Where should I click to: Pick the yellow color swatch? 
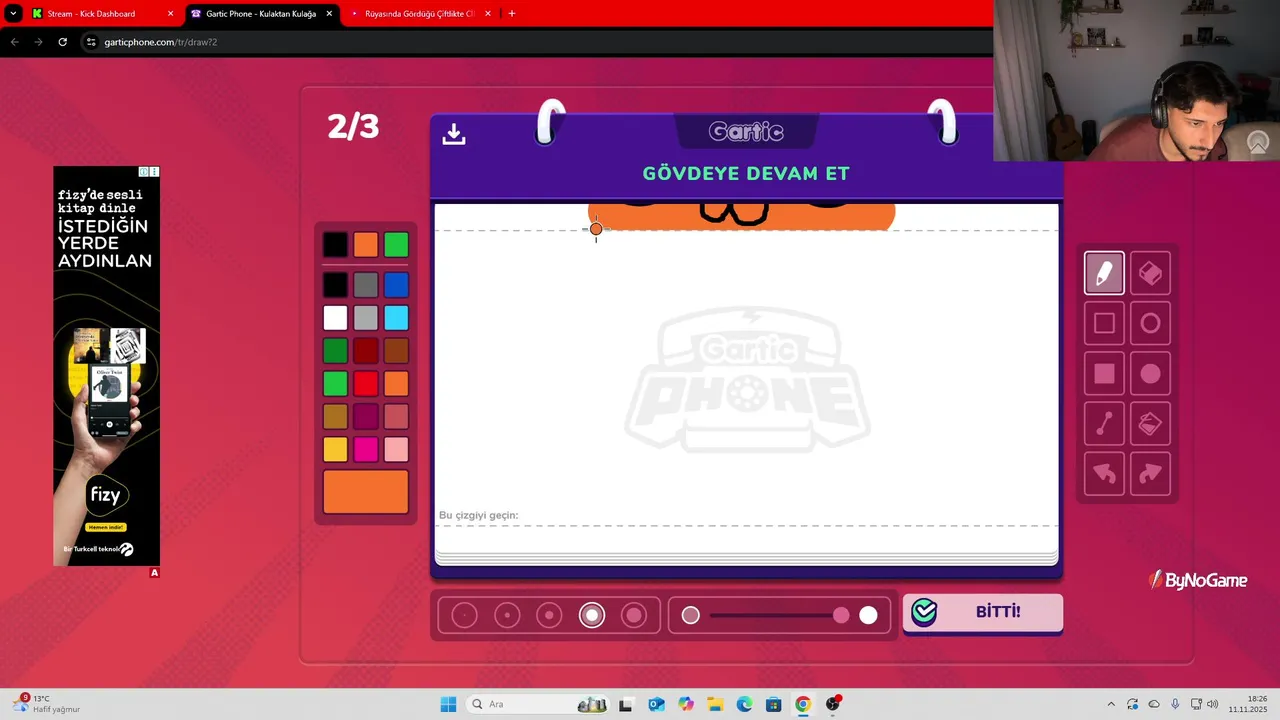tap(335, 450)
